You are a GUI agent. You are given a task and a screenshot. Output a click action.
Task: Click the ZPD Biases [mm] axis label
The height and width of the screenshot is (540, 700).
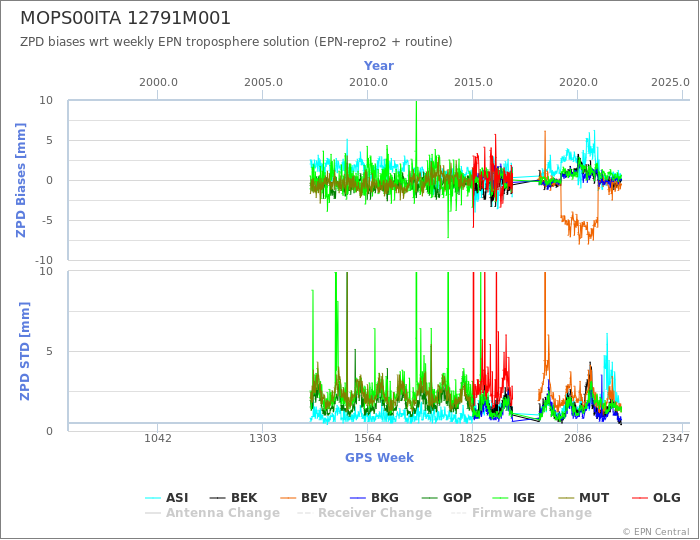tap(21, 180)
